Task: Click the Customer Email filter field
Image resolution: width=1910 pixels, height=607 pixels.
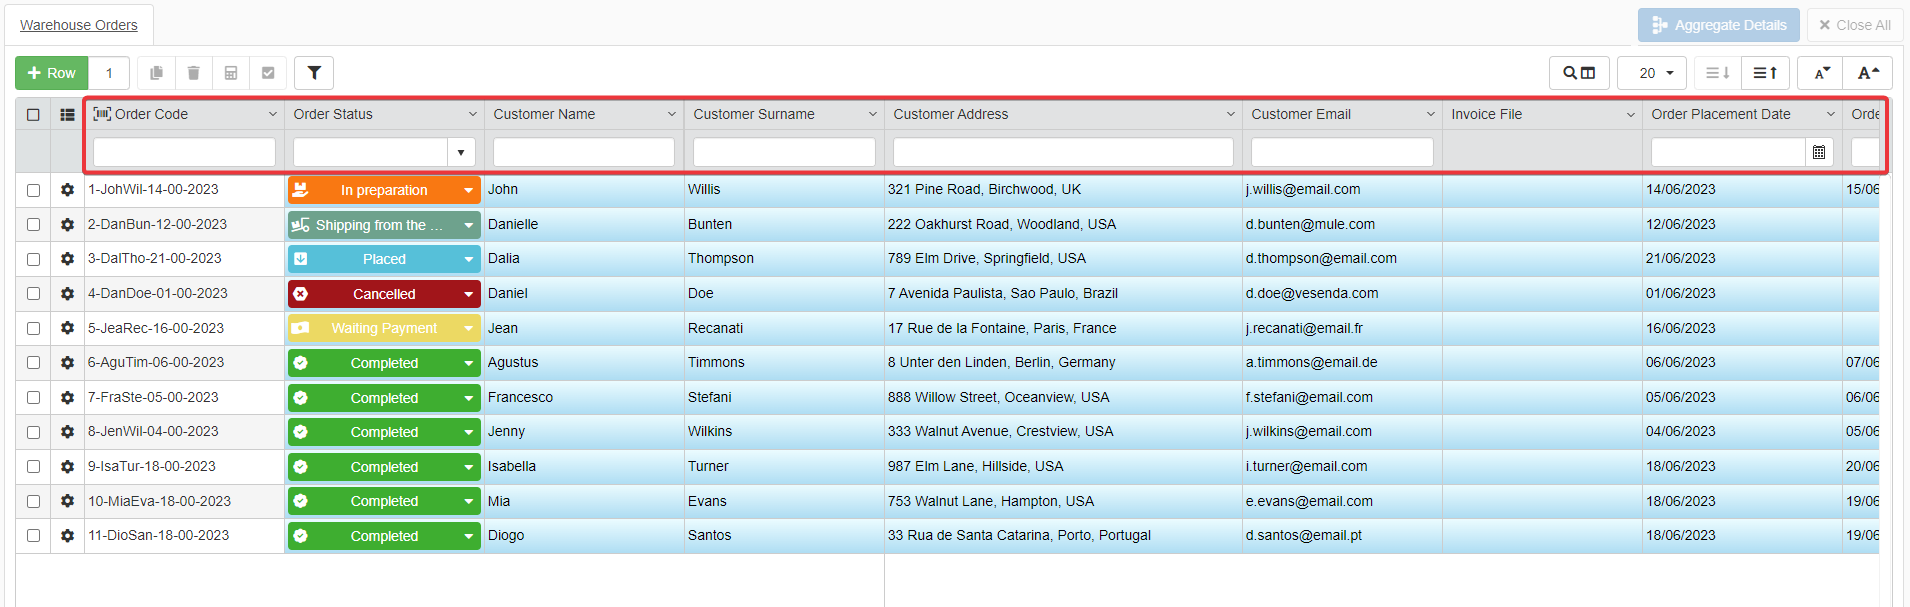Action: tap(1341, 152)
